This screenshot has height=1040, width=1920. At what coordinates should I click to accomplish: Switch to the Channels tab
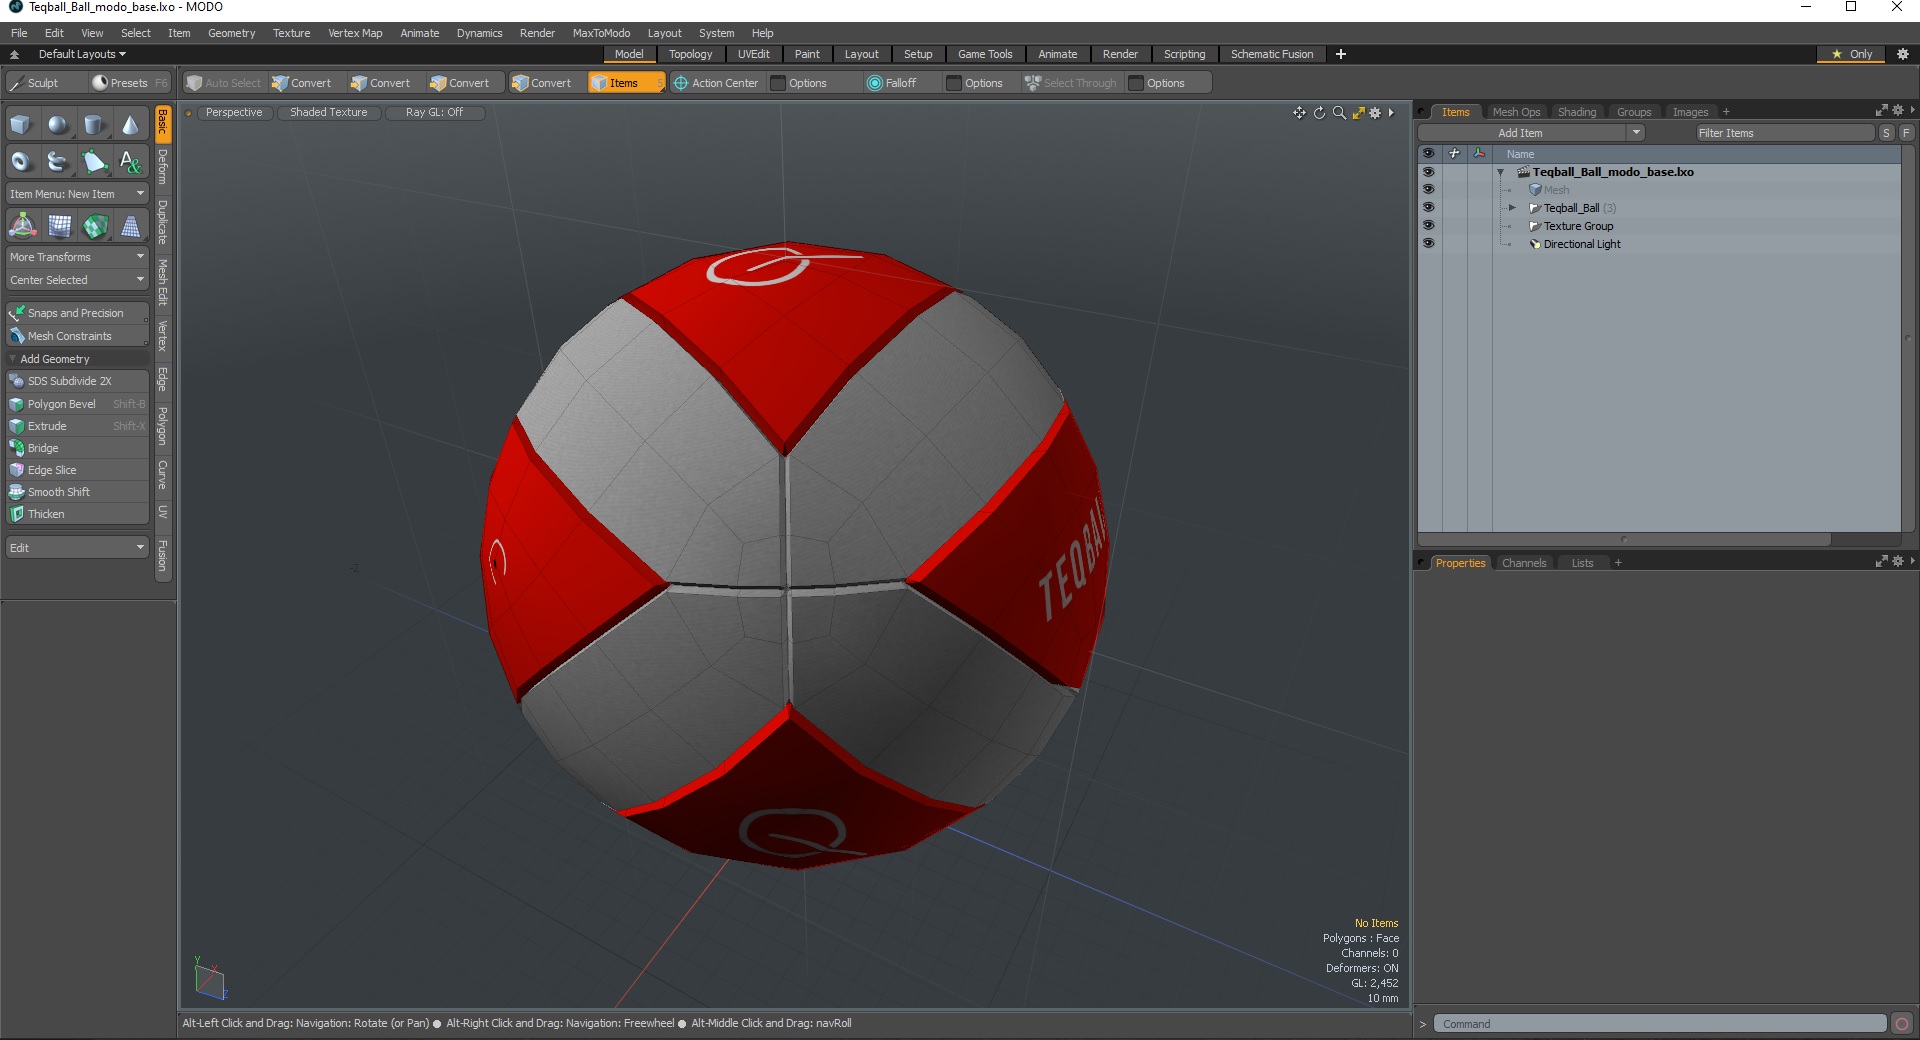coord(1524,563)
